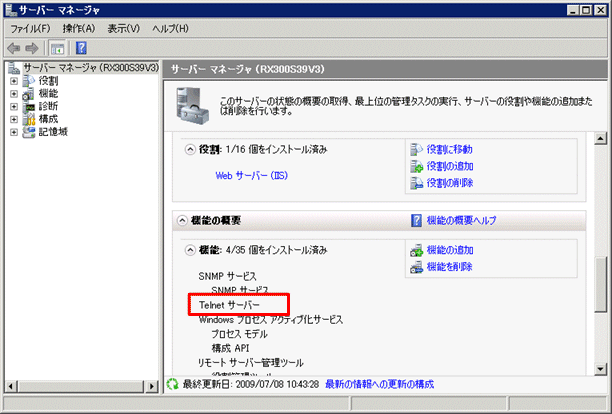The height and width of the screenshot is (414, 612).
Task: Expand the 記憶域 tree node
Action: (x=14, y=132)
